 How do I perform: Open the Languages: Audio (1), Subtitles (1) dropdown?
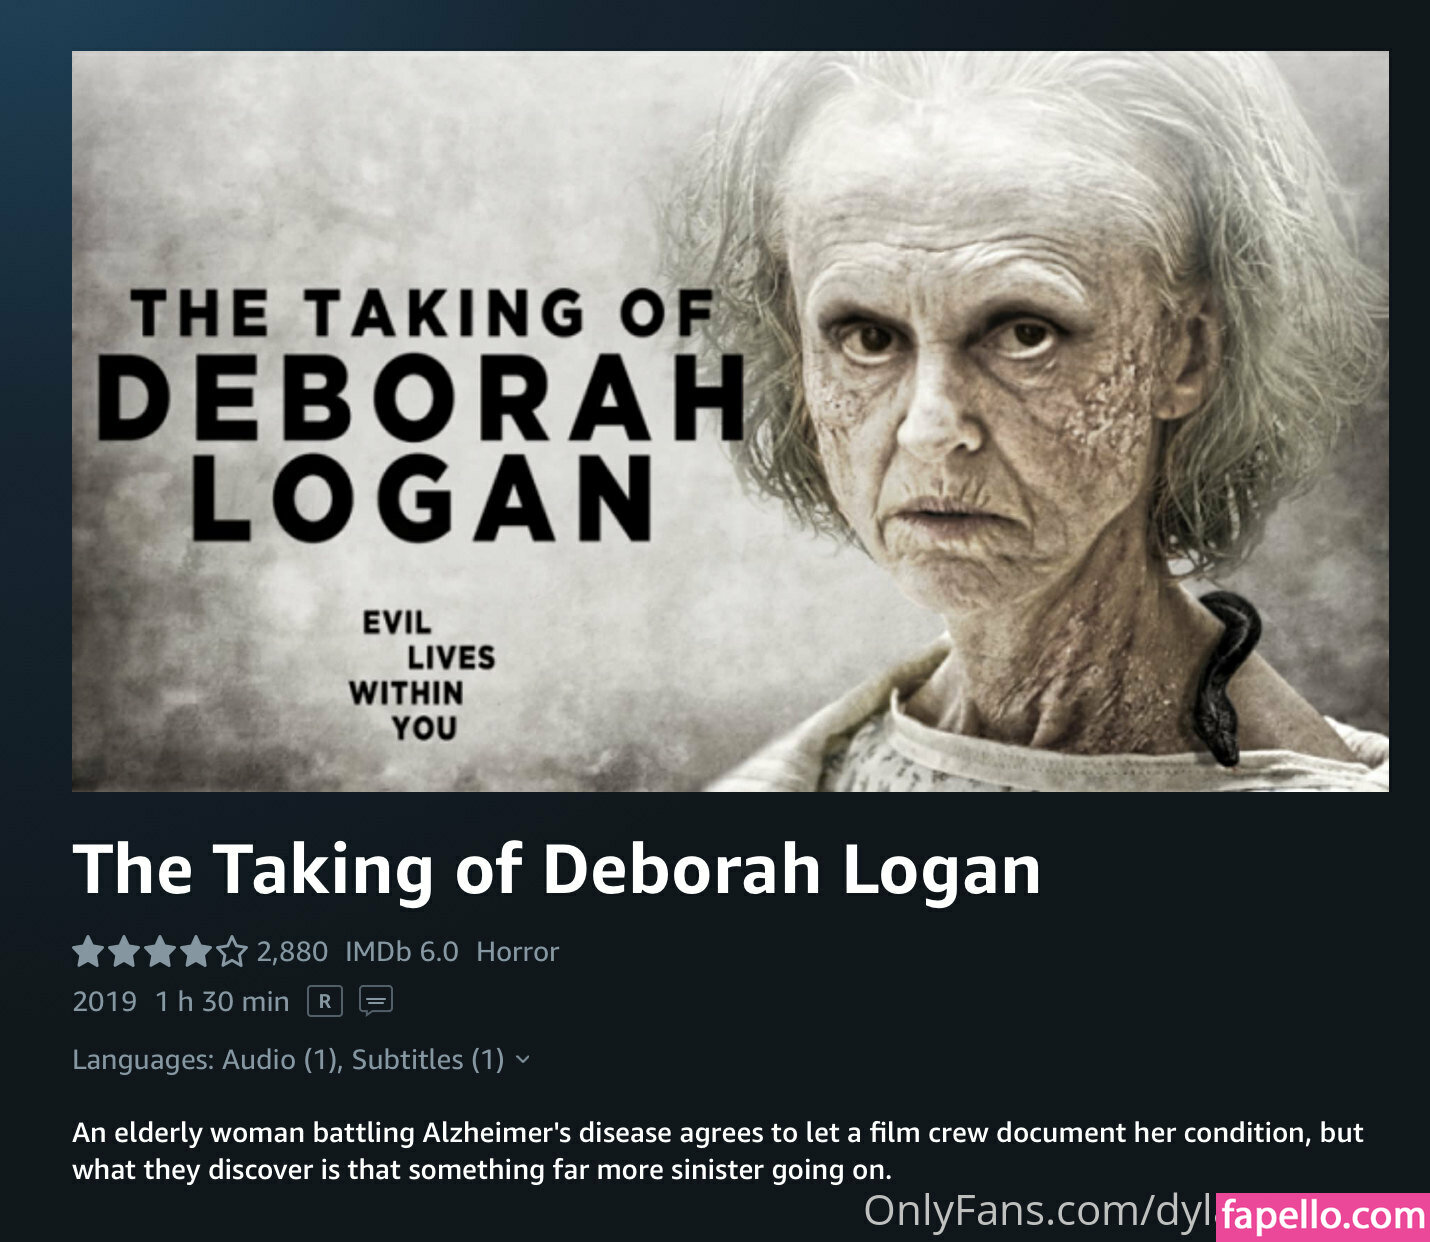coord(301,1060)
